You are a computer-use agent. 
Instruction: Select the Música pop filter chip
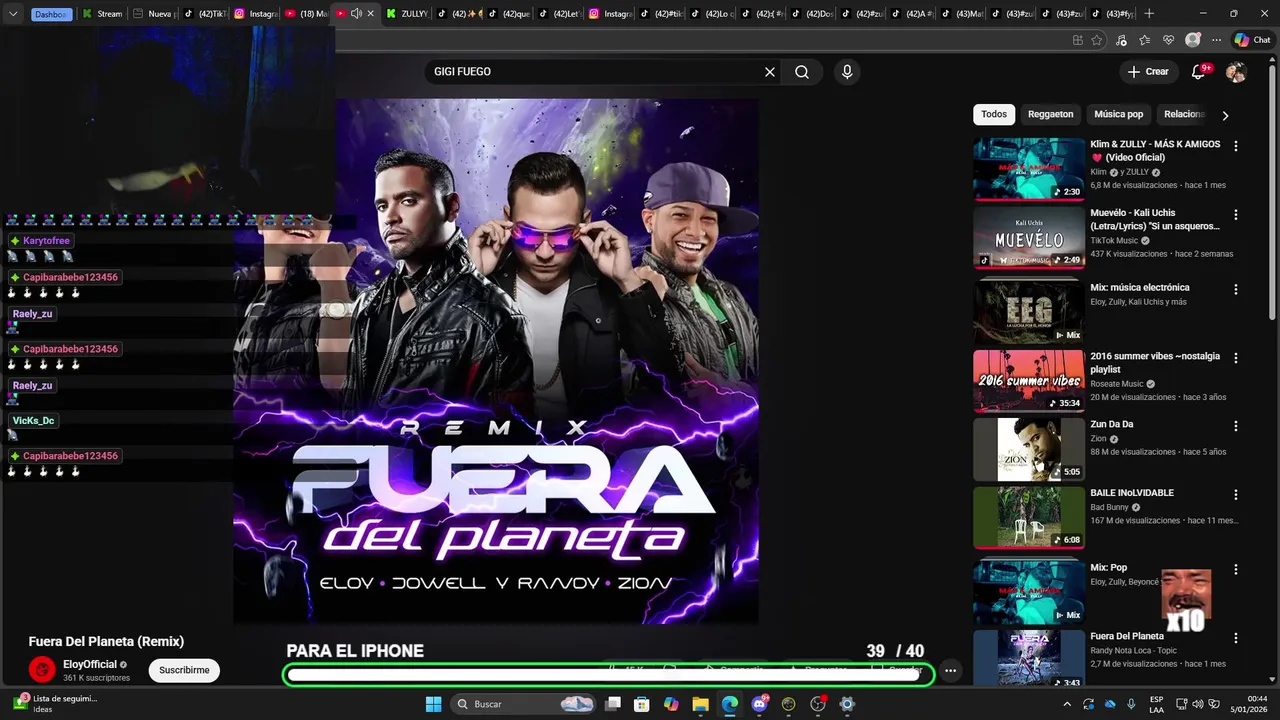click(x=1118, y=114)
